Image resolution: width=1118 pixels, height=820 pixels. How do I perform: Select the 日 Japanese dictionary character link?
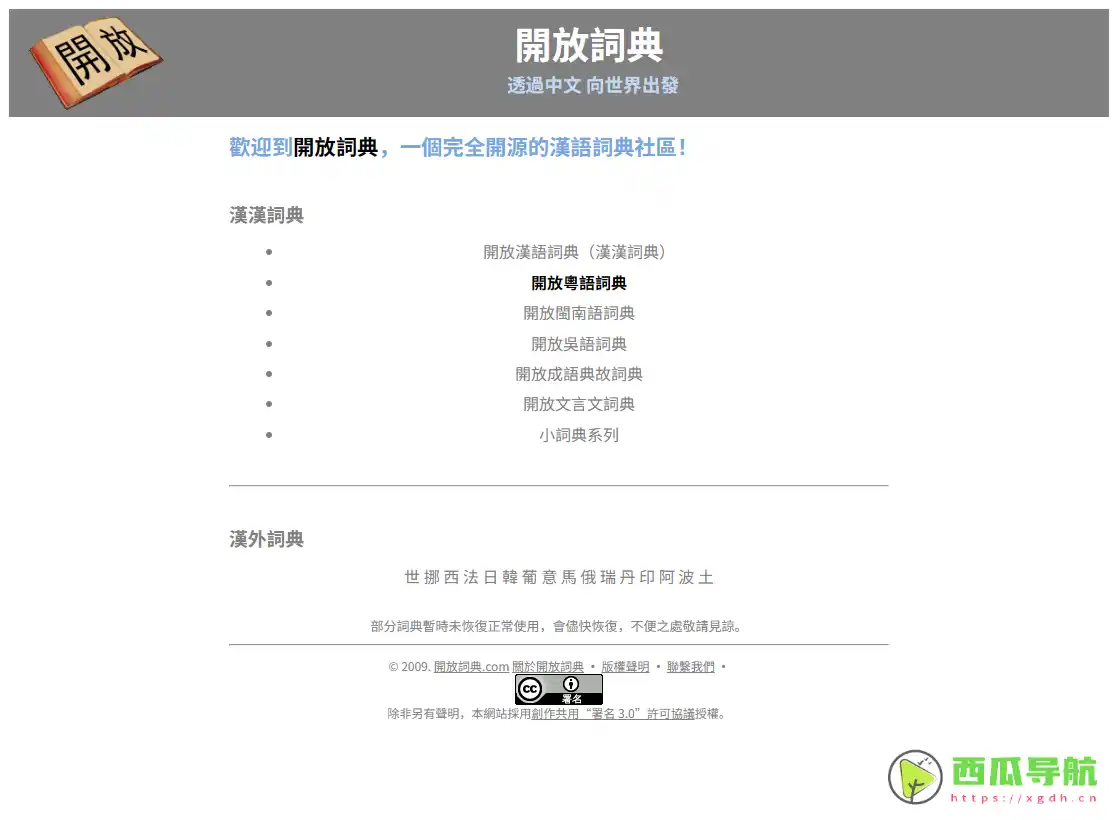[490, 577]
